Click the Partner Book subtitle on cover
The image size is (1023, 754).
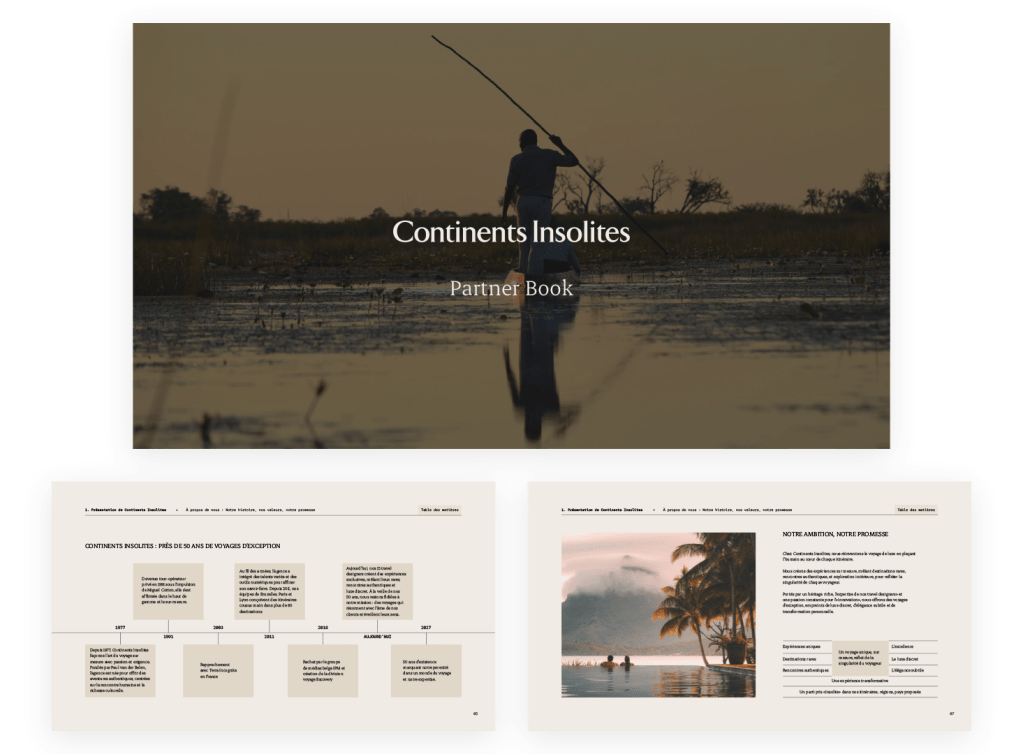tap(511, 288)
